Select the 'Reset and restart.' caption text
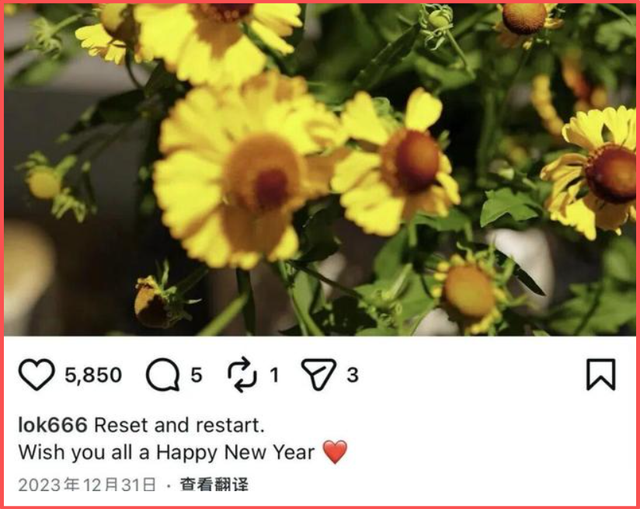 pyautogui.click(x=180, y=425)
